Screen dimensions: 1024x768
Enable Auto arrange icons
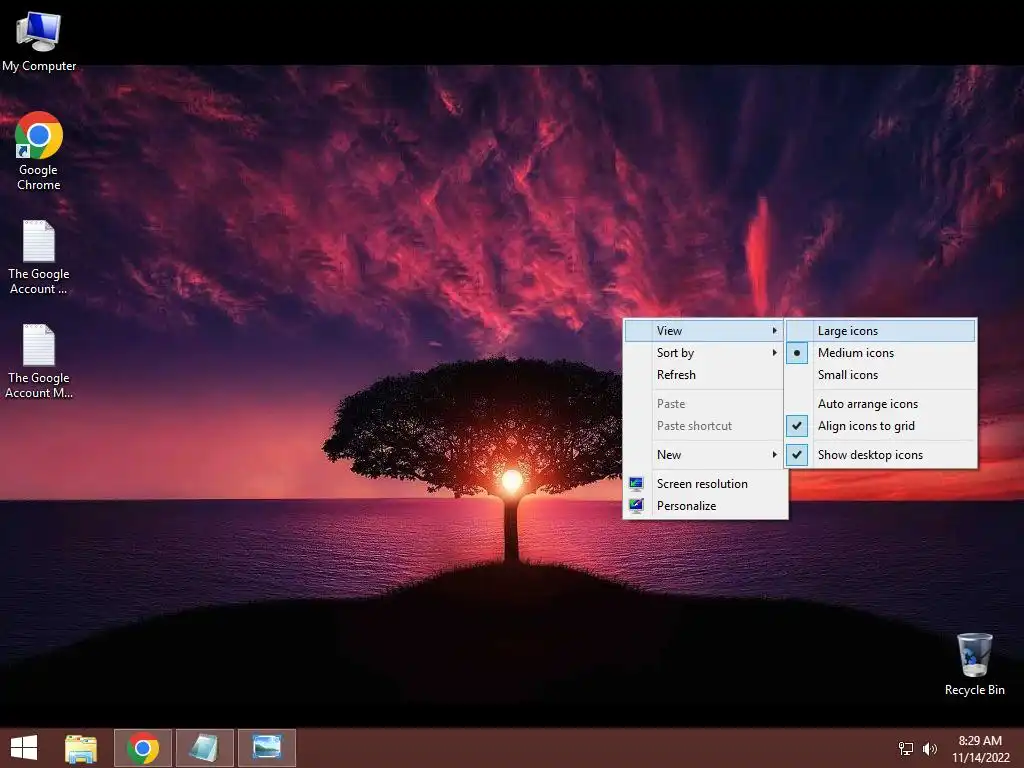881,404
